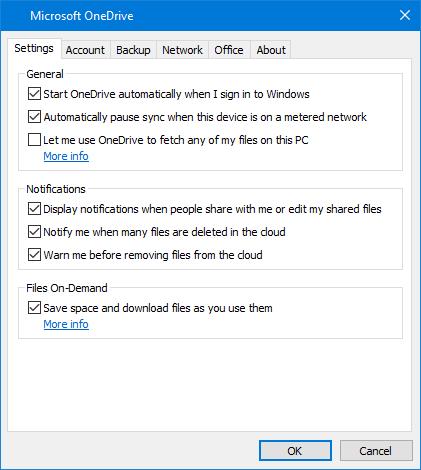Toggle automatic pause sync on metered network
The width and height of the screenshot is (421, 470).
[34, 117]
